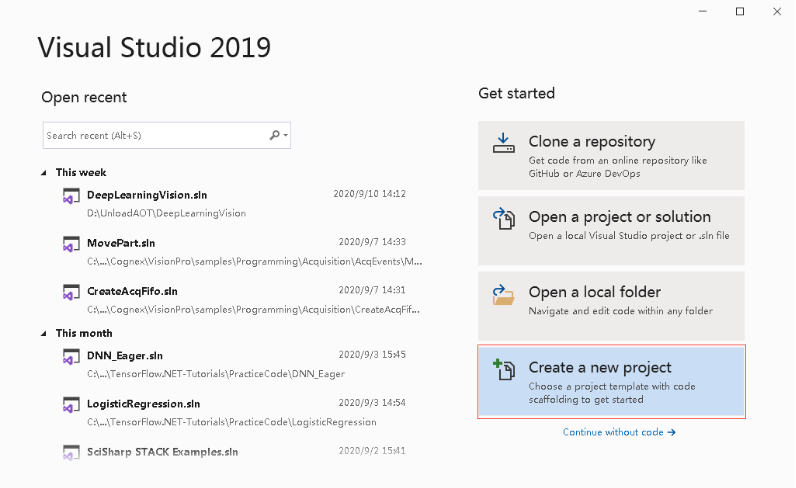Screen dimensions: 796x488
Task: Click the DeepLearningVision.sln solution icon
Action: tap(71, 196)
